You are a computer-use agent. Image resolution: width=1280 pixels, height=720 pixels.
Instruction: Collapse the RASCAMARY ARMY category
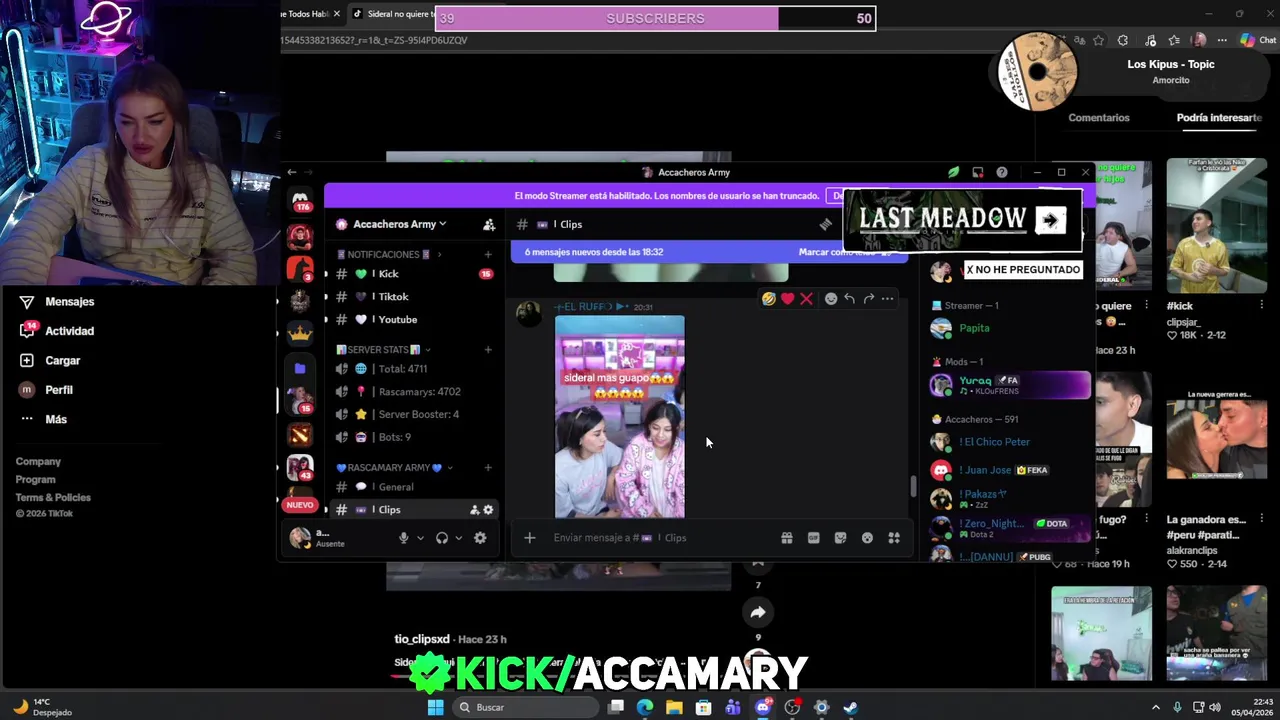pos(394,468)
